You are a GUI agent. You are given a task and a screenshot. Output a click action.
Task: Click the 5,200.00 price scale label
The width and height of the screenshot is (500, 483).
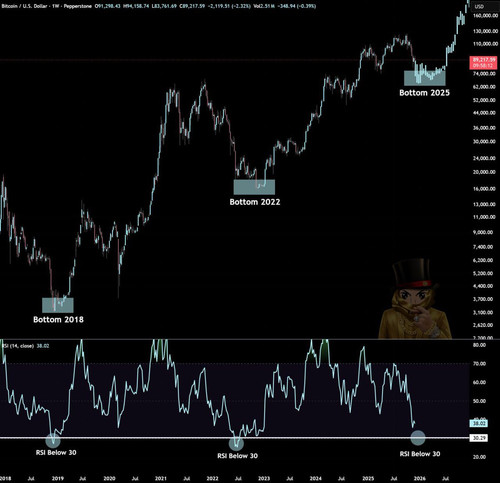[484, 273]
